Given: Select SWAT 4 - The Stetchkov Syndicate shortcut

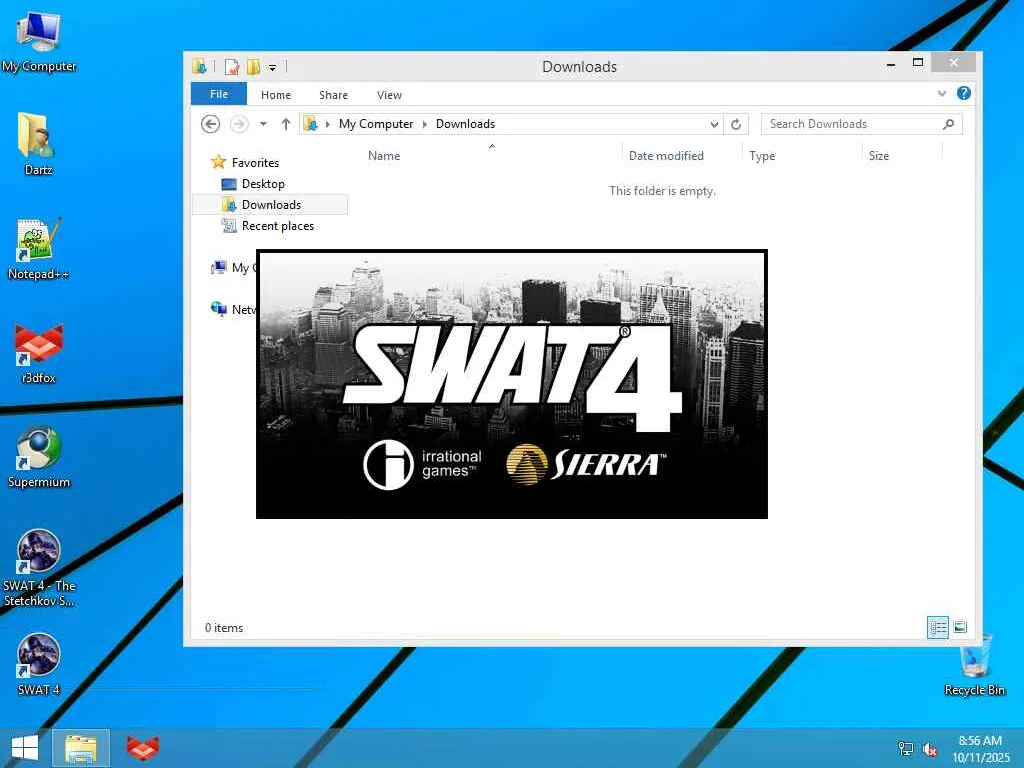Looking at the screenshot, I should pyautogui.click(x=39, y=567).
